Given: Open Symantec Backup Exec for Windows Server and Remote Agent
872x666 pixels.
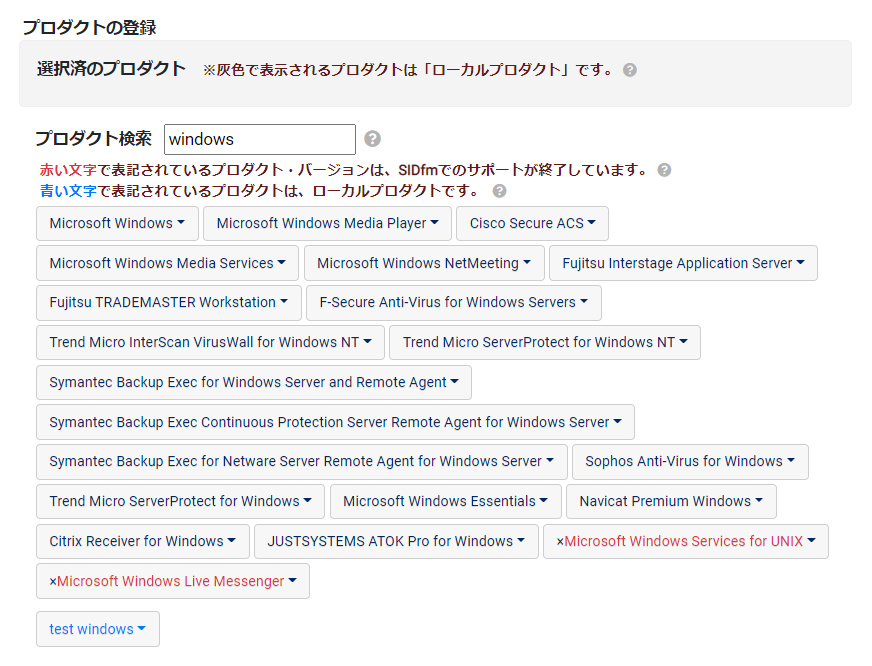Looking at the screenshot, I should click(254, 382).
